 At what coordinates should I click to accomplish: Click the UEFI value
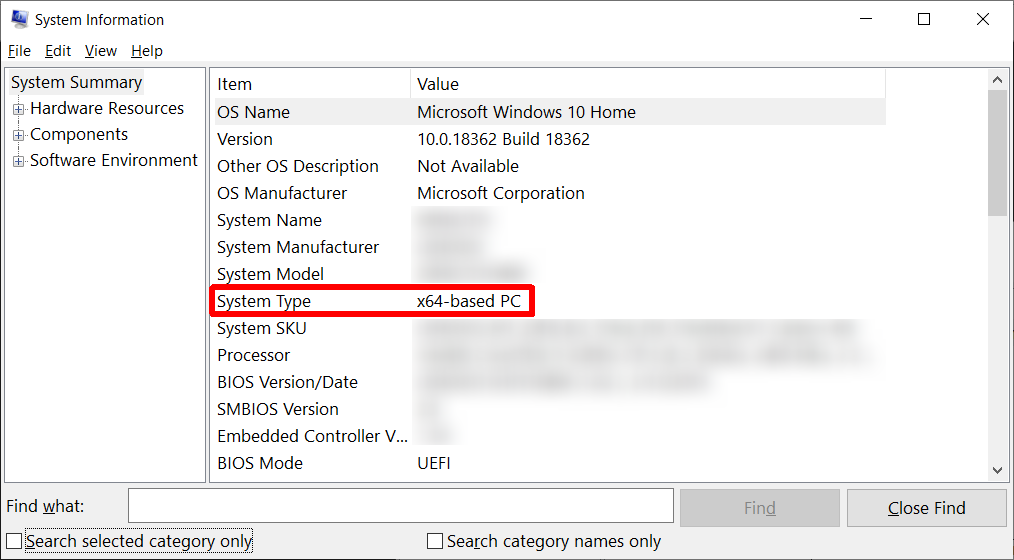(x=434, y=464)
